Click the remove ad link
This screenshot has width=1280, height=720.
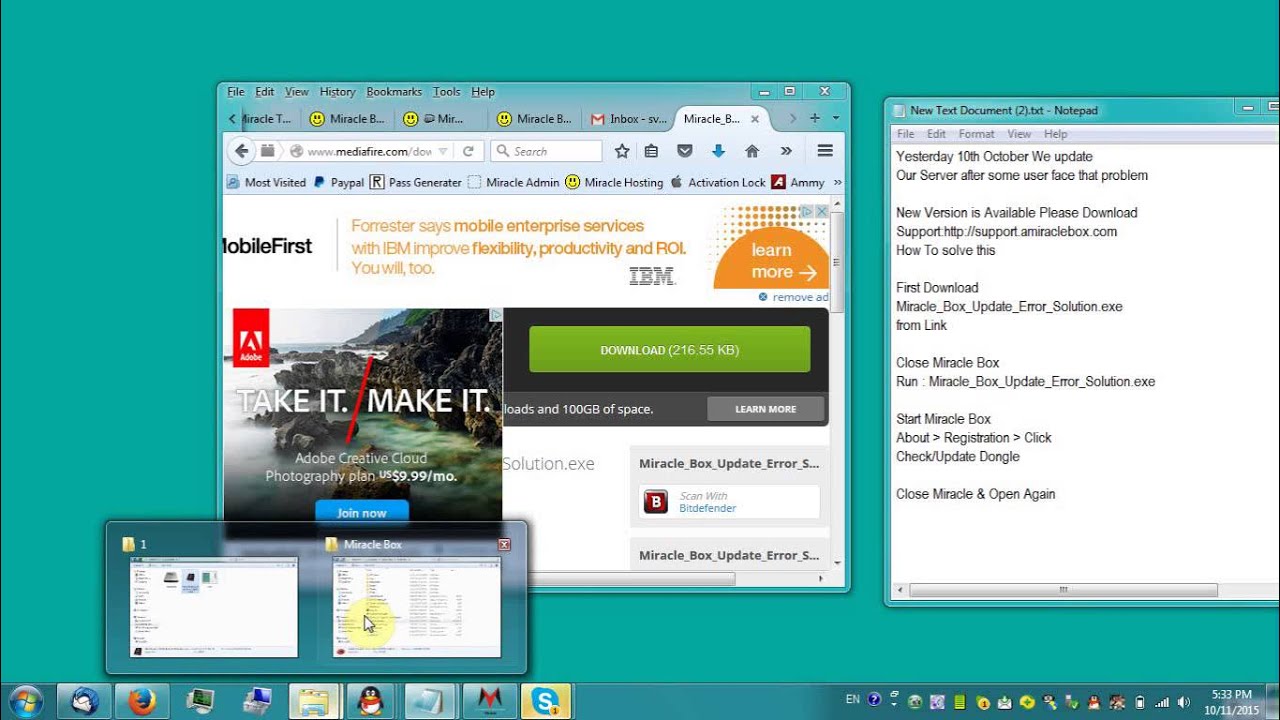tap(800, 297)
